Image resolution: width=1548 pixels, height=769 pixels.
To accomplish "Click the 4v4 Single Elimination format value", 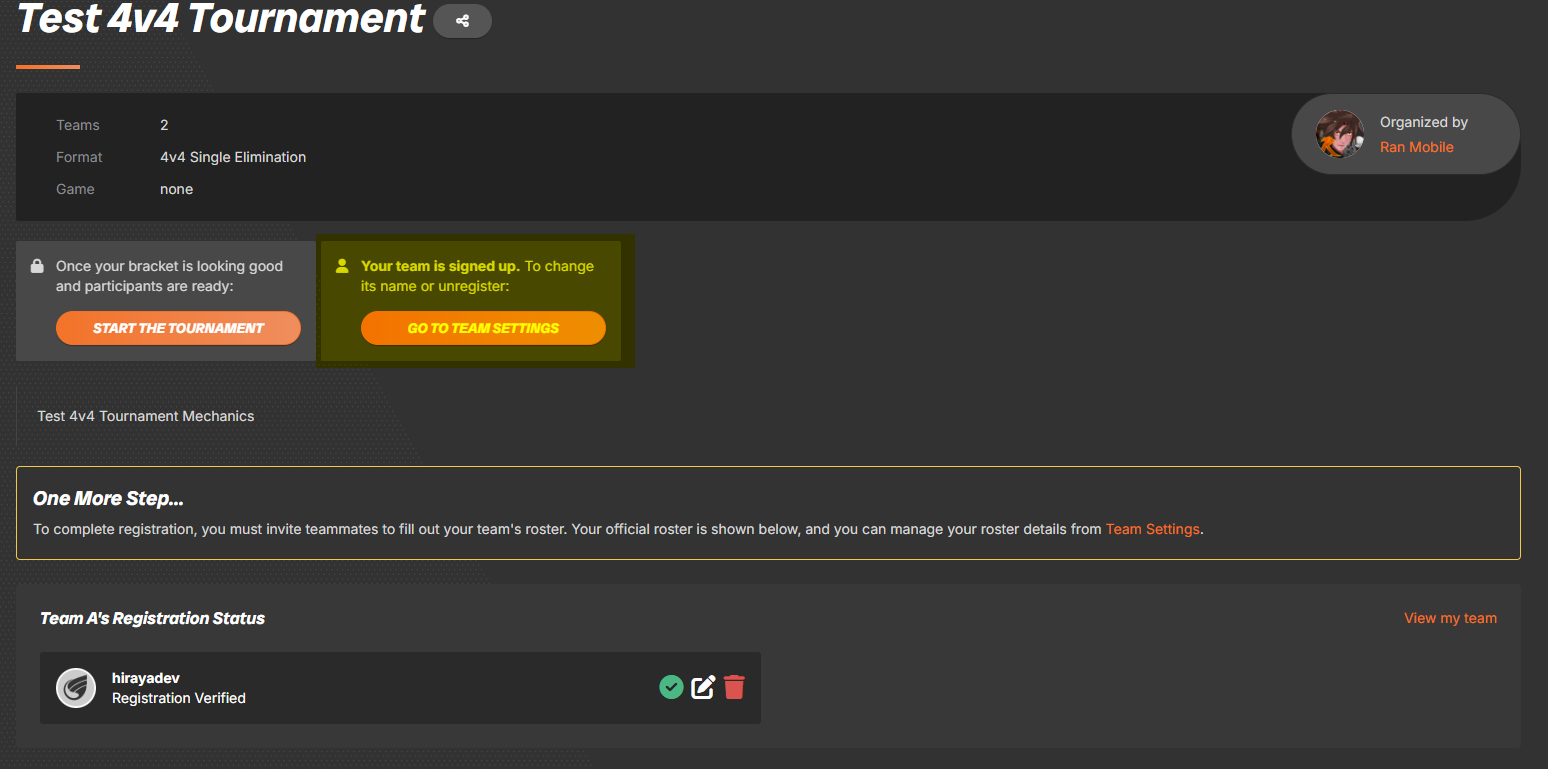I will [233, 157].
